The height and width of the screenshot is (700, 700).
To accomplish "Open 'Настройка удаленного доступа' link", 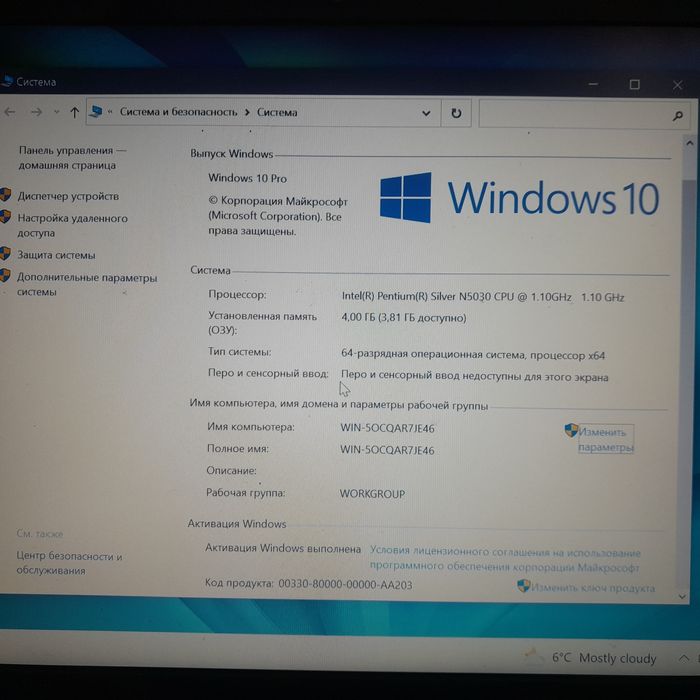I will click(72, 225).
